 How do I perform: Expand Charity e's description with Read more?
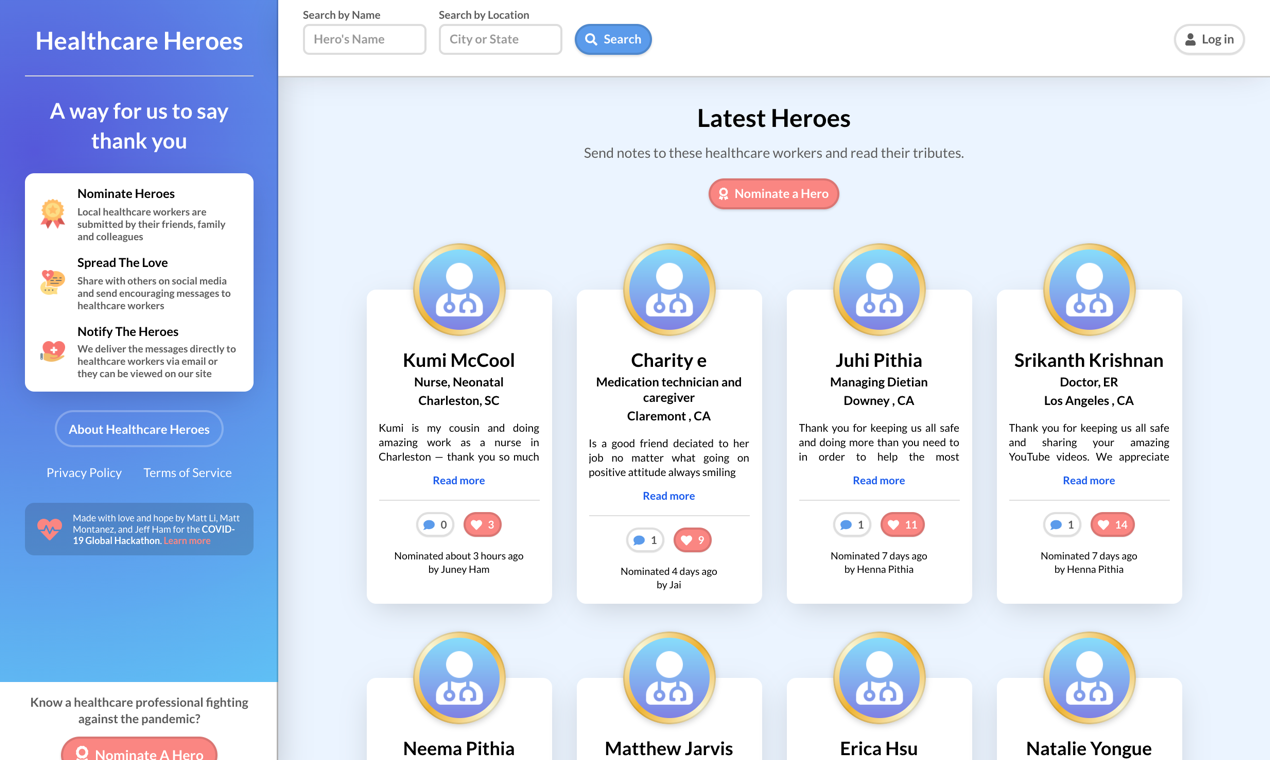[x=668, y=495]
